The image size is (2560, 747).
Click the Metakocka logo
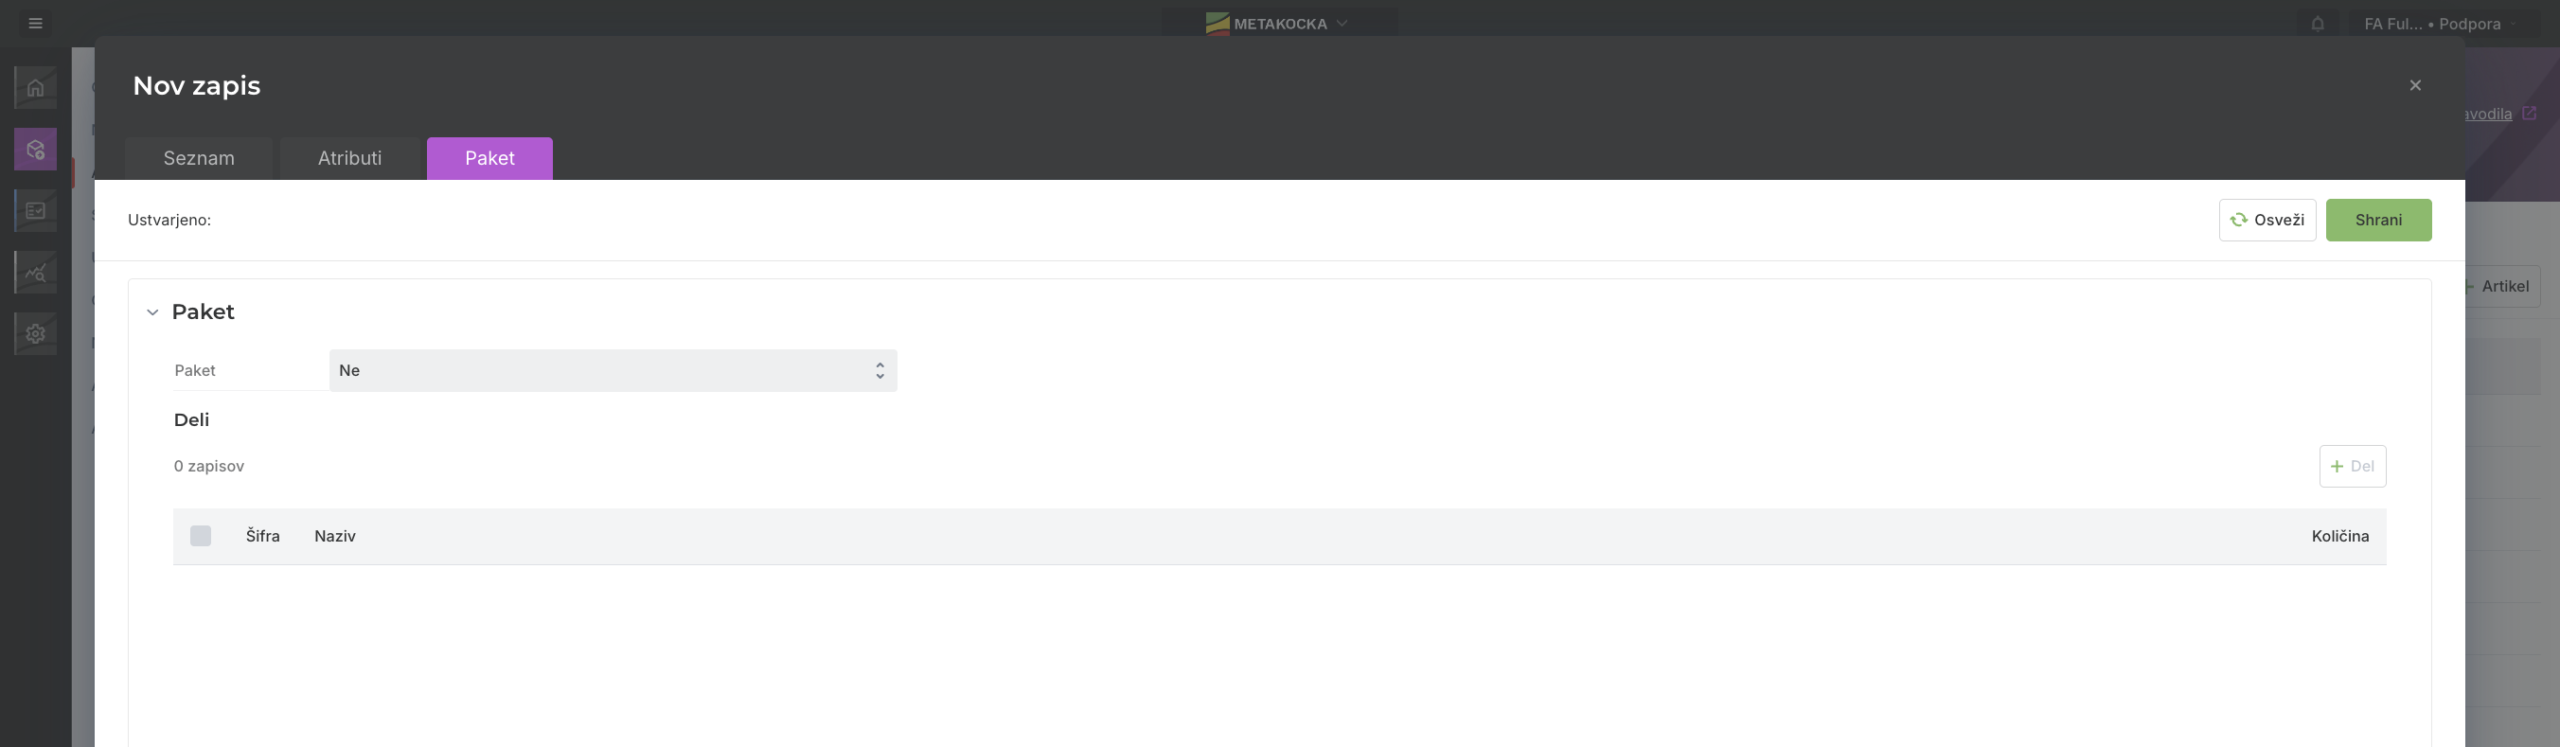tap(1217, 23)
